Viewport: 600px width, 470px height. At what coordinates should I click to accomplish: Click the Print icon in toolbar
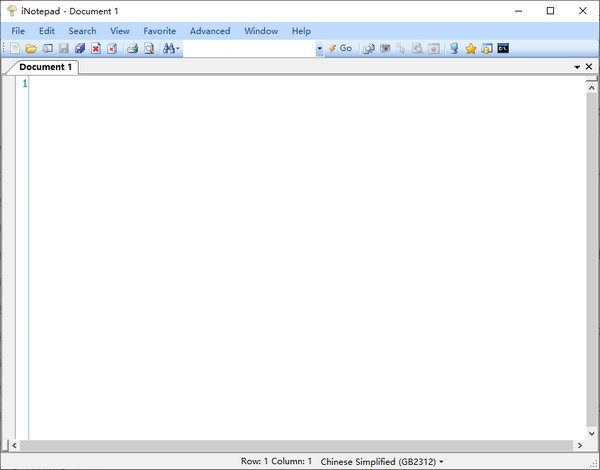(132, 48)
